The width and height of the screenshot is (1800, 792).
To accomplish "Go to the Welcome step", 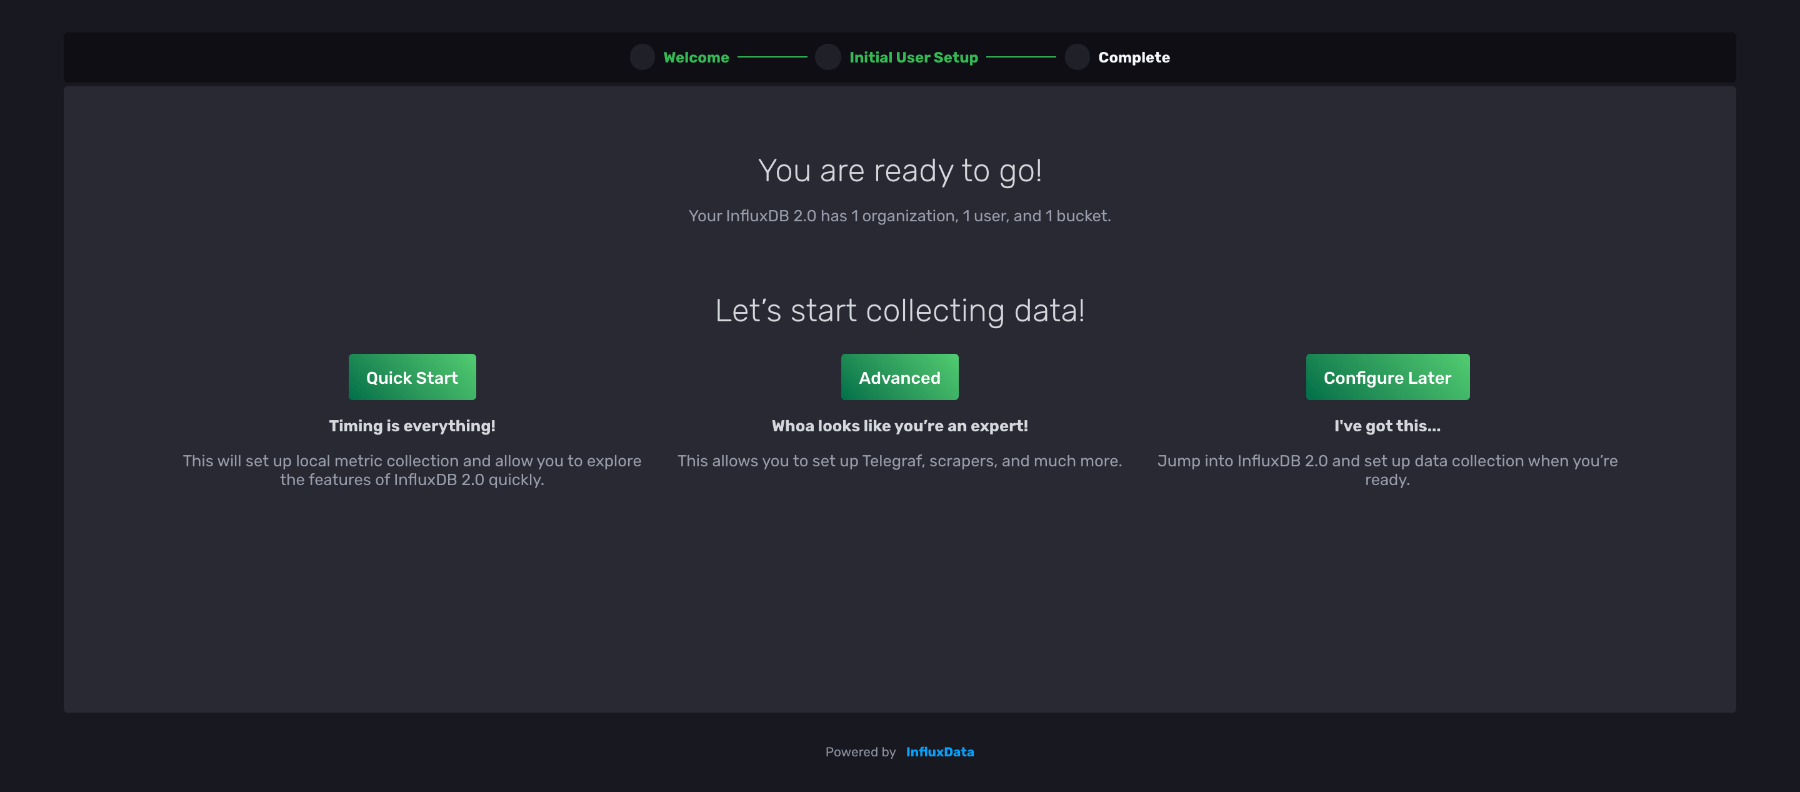I will 696,58.
